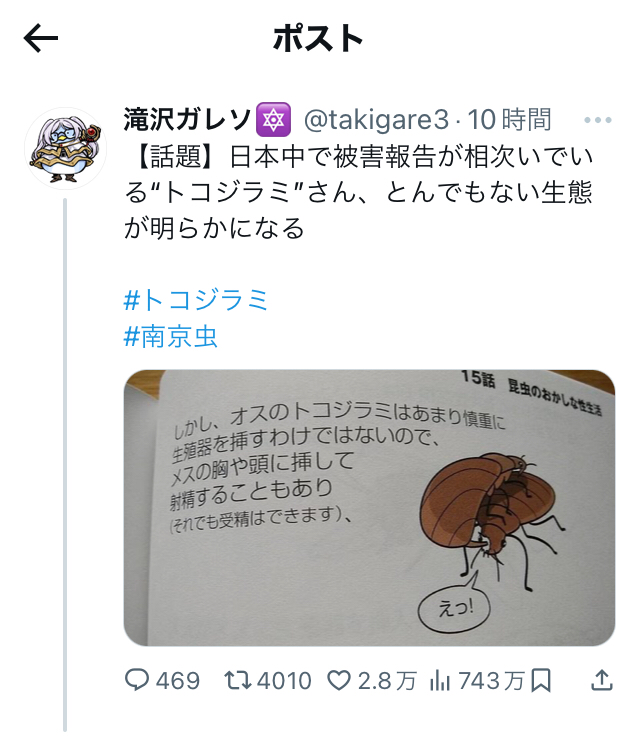
Task: Open the three-dot more options menu
Action: point(598,120)
